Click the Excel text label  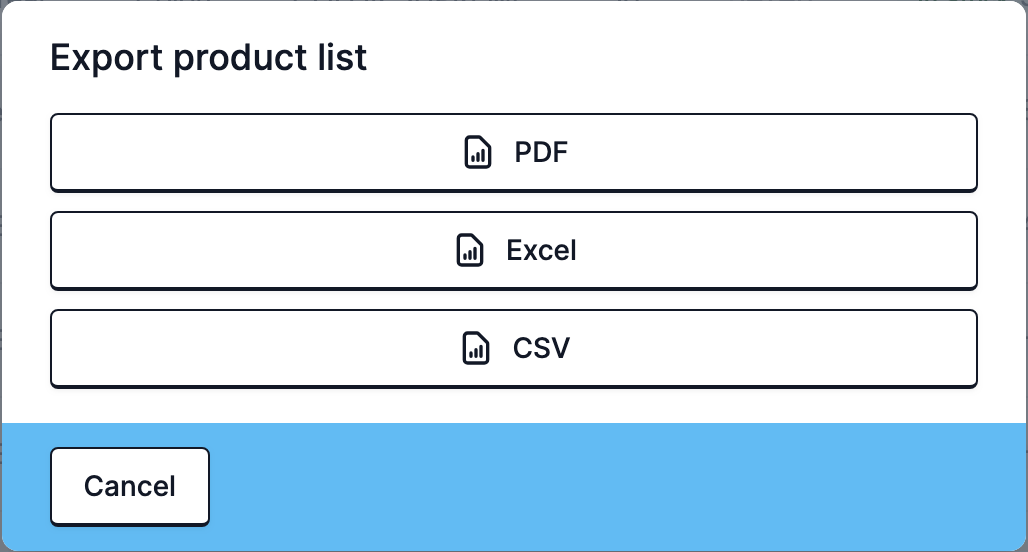541,250
